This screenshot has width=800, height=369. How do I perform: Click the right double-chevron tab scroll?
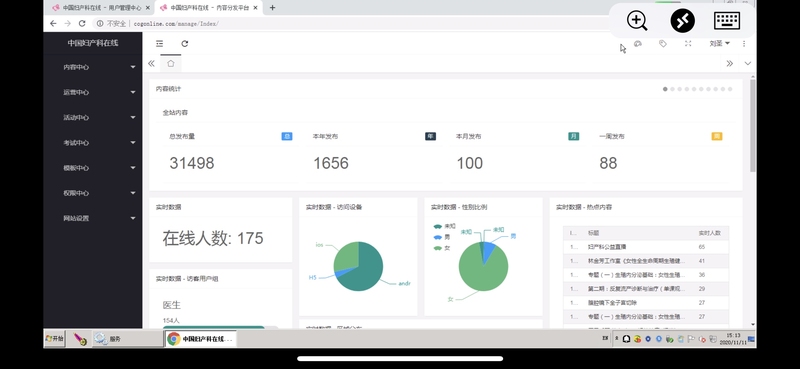click(730, 63)
